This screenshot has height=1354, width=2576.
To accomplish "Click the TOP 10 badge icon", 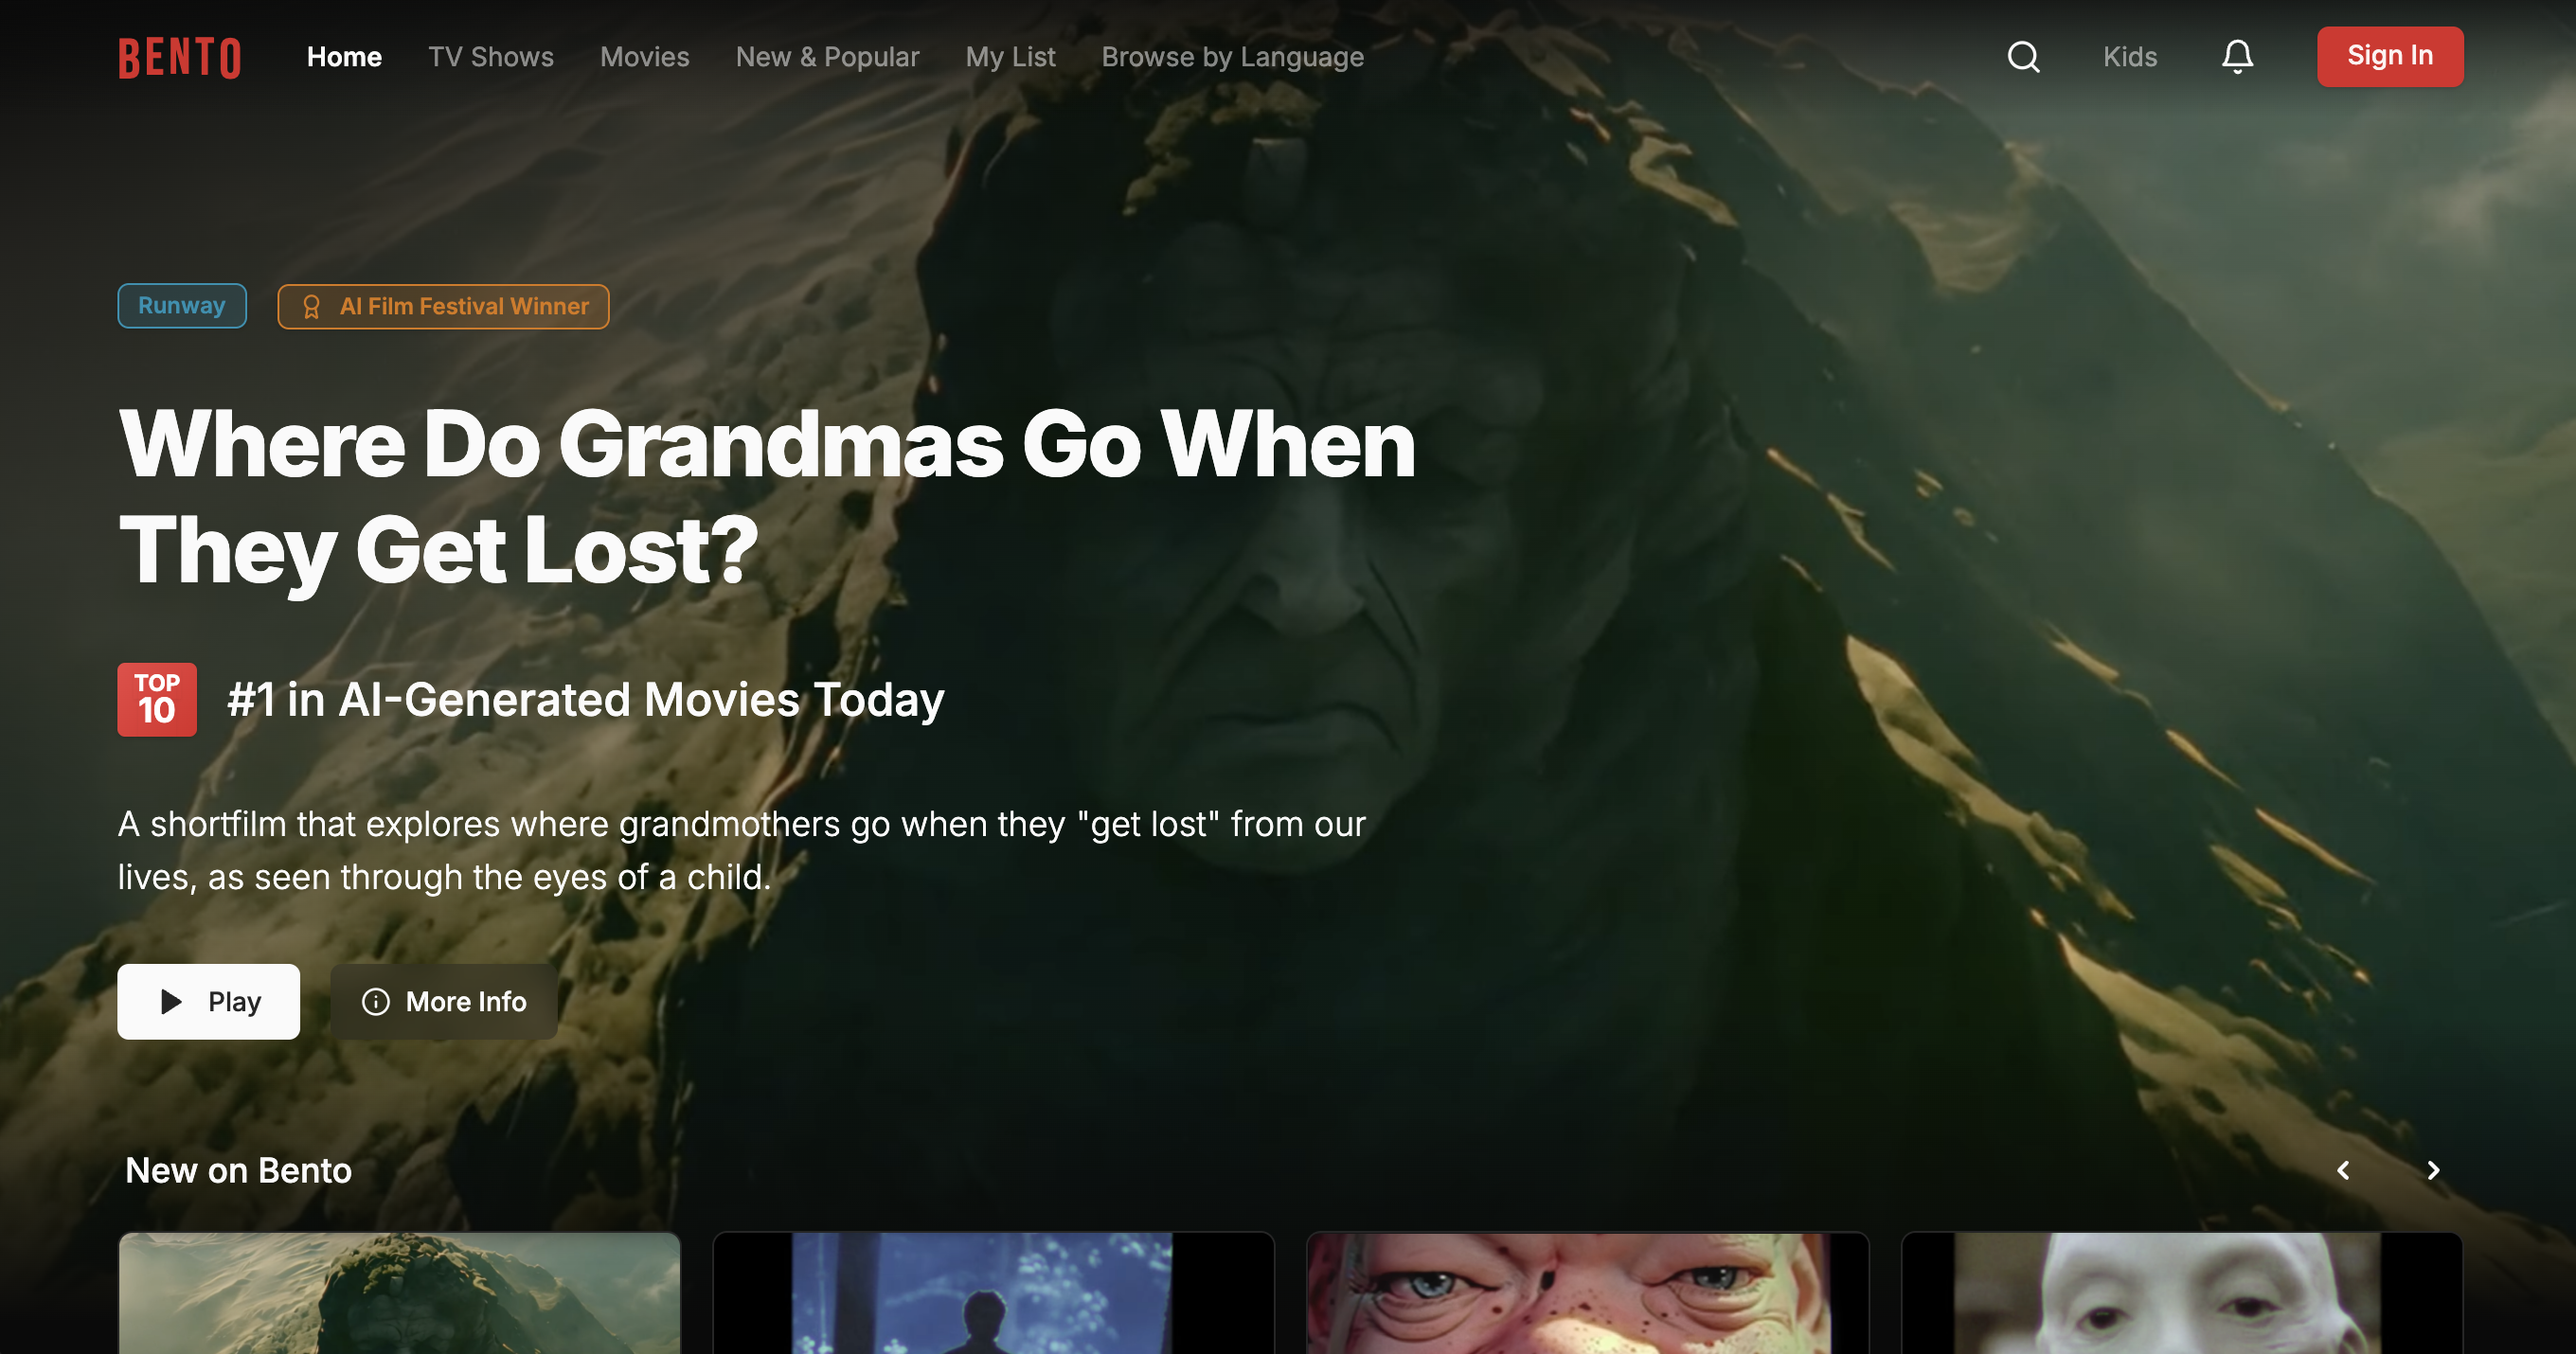I will tap(157, 700).
